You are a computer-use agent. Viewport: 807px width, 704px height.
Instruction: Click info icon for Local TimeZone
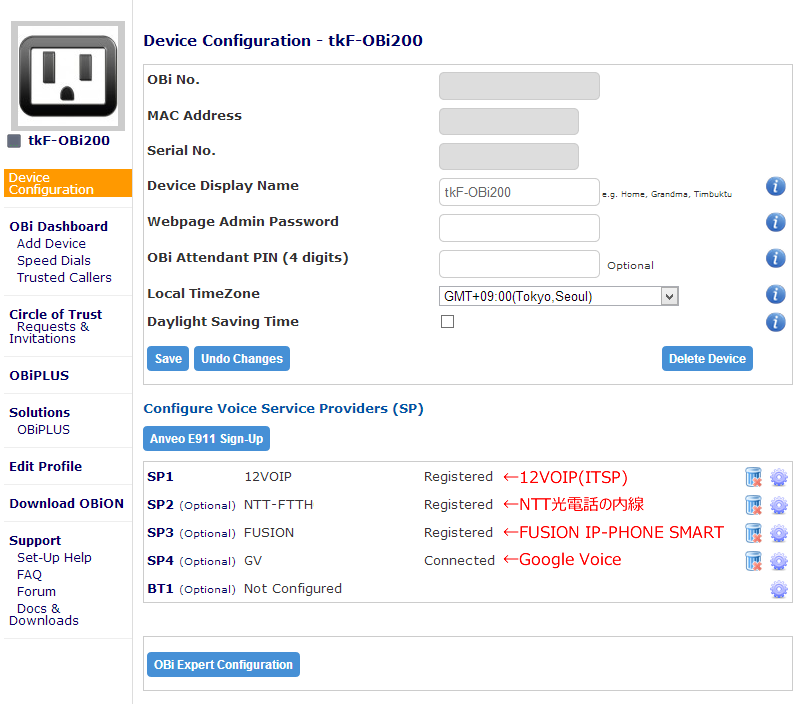tap(775, 294)
